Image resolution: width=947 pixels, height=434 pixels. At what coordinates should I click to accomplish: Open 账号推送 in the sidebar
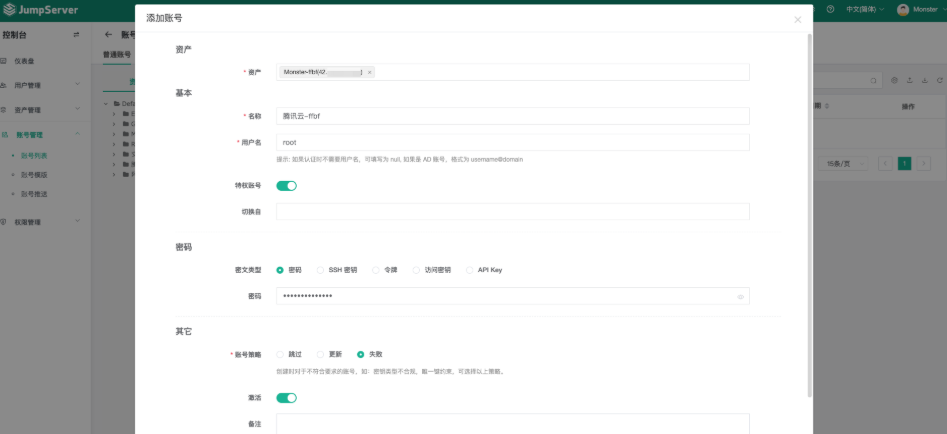tap(34, 194)
